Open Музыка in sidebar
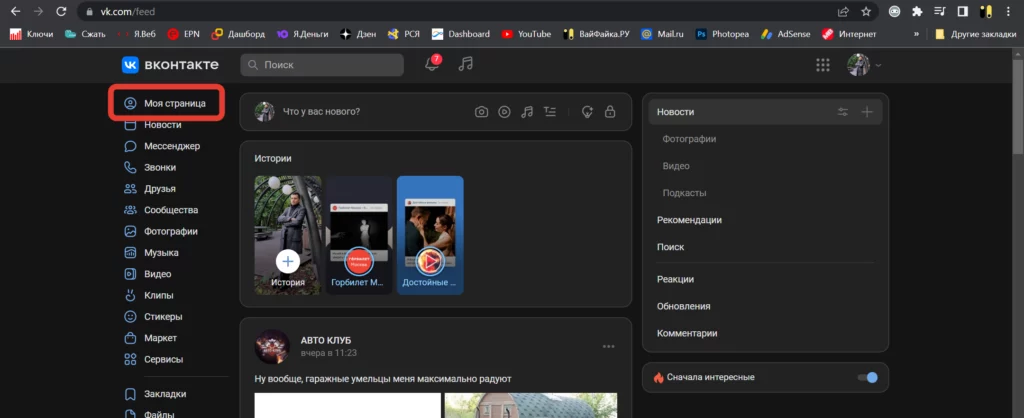The image size is (1024, 418). coord(152,252)
